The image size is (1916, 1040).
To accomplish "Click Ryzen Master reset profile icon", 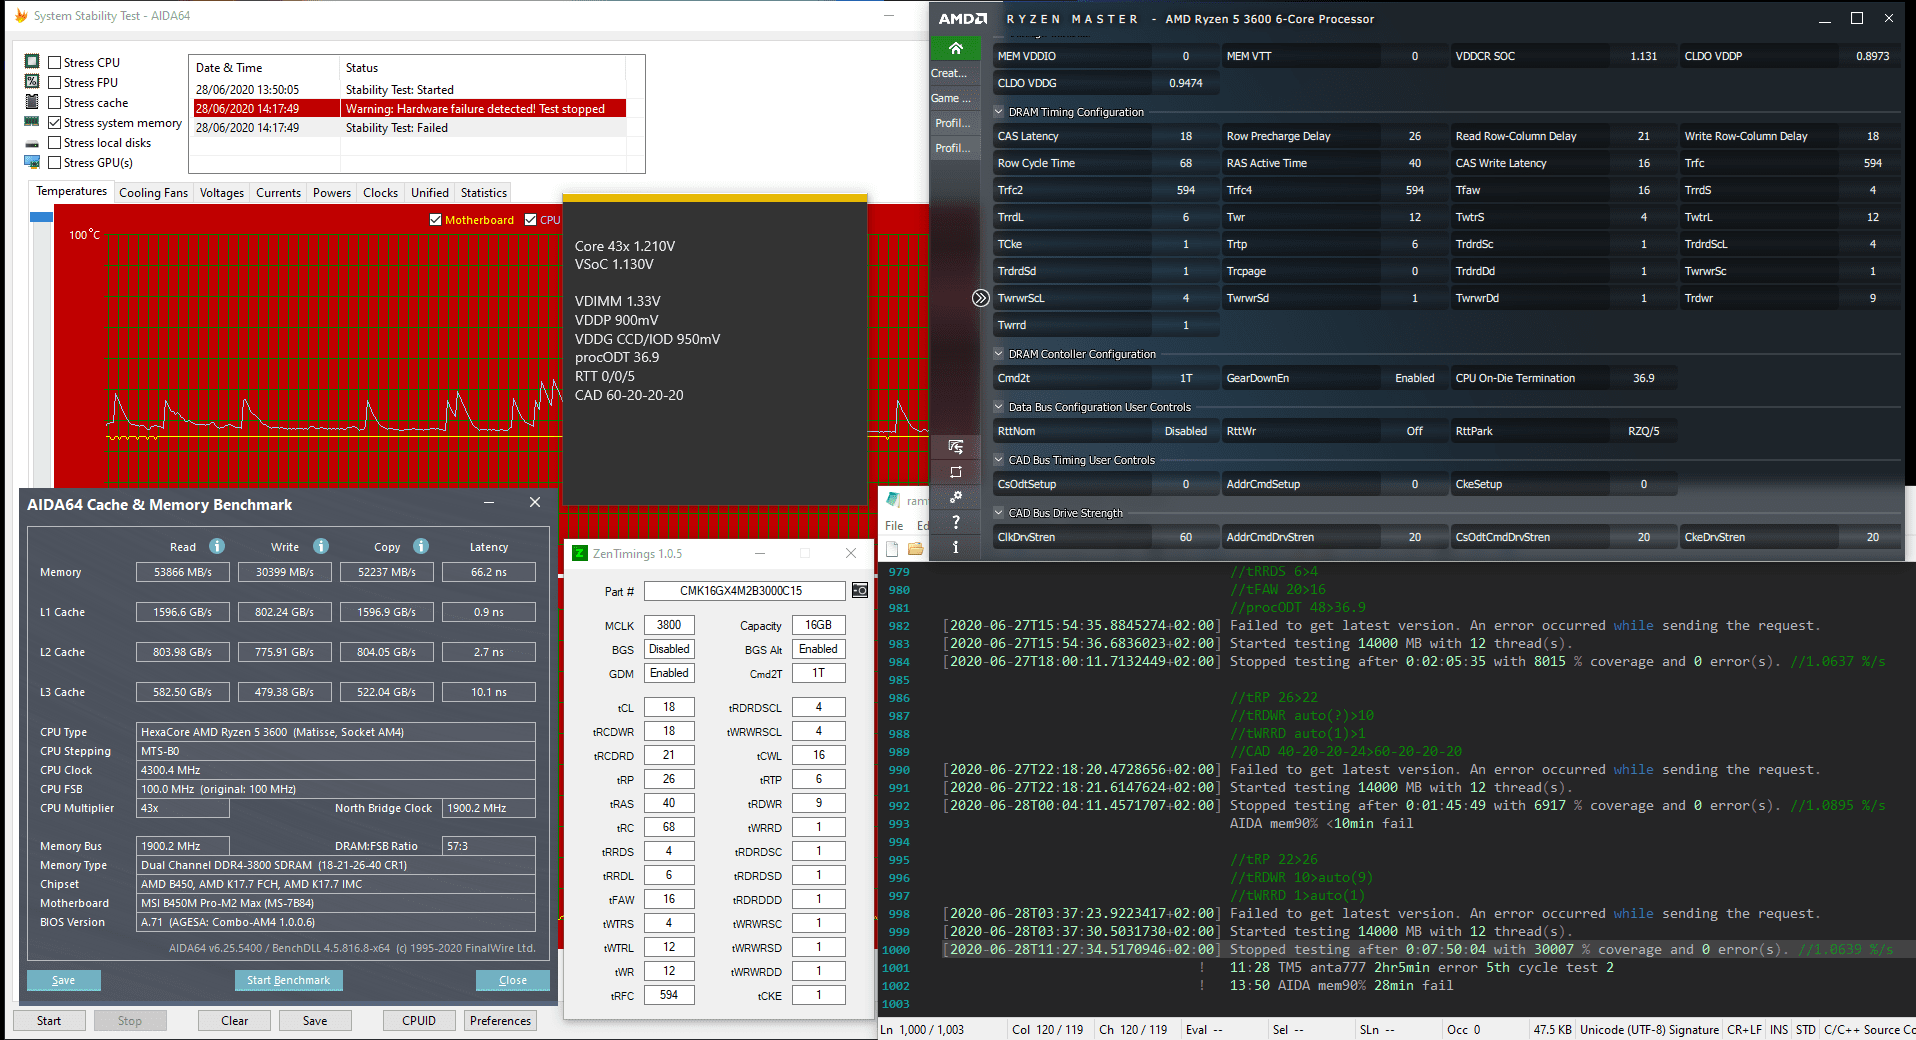I will click(955, 472).
